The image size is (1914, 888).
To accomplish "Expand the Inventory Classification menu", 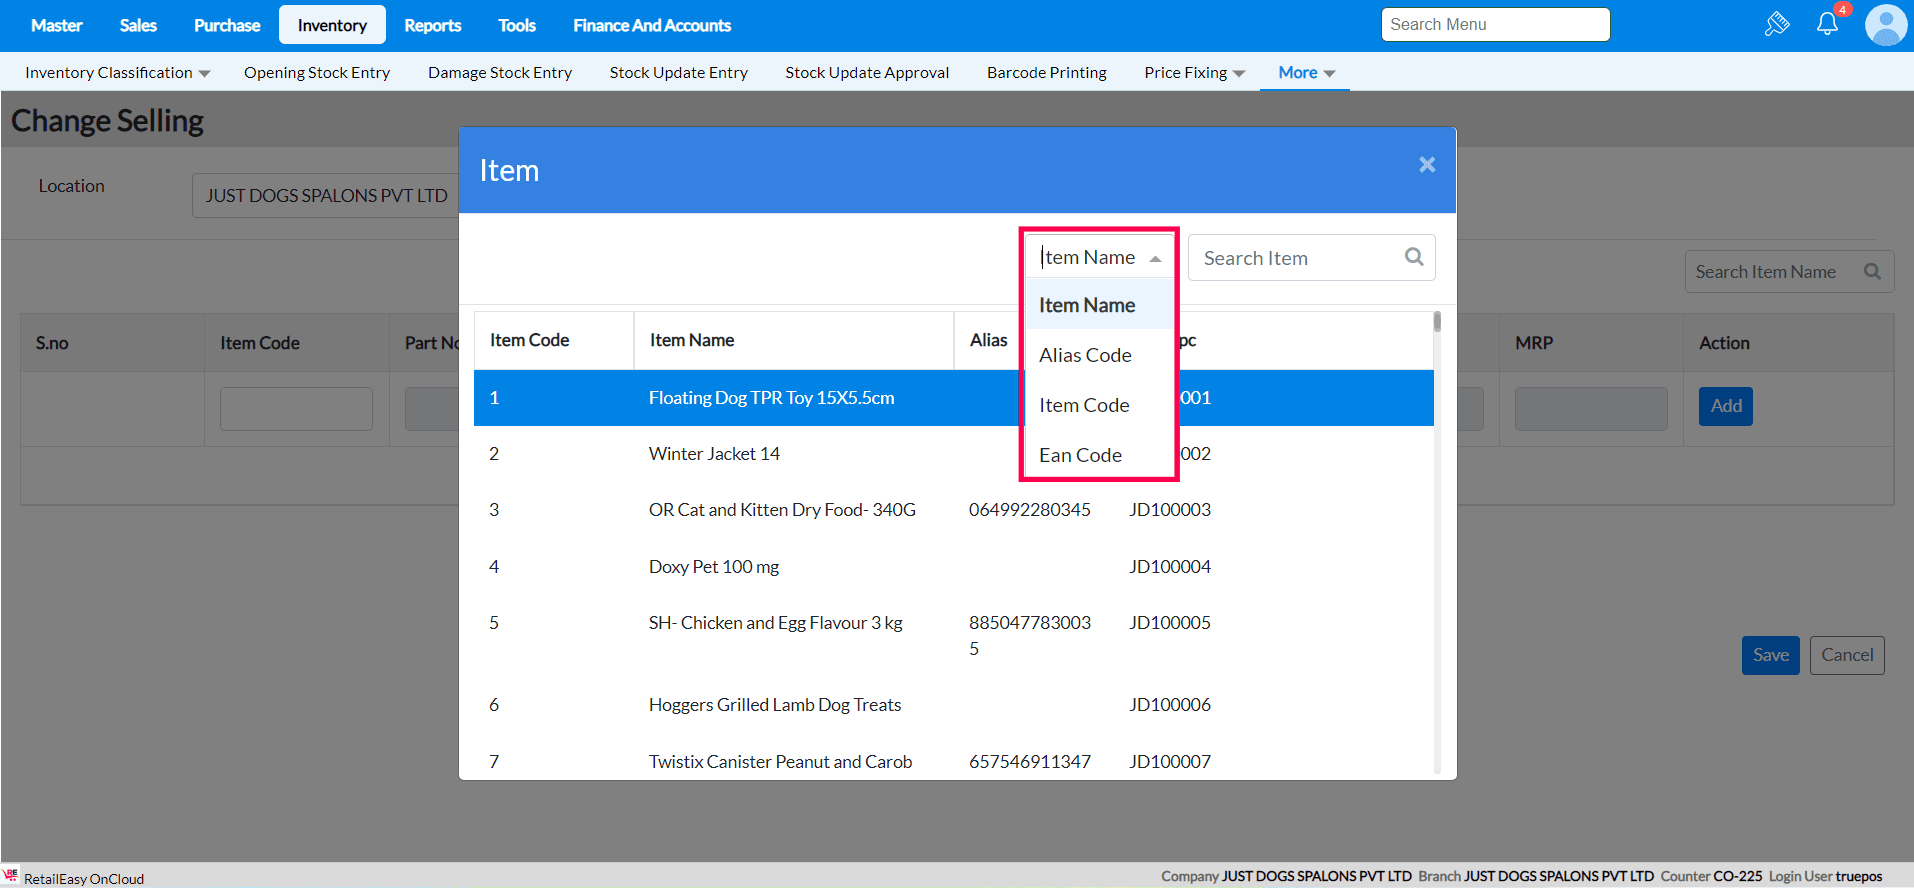I will 117,73.
